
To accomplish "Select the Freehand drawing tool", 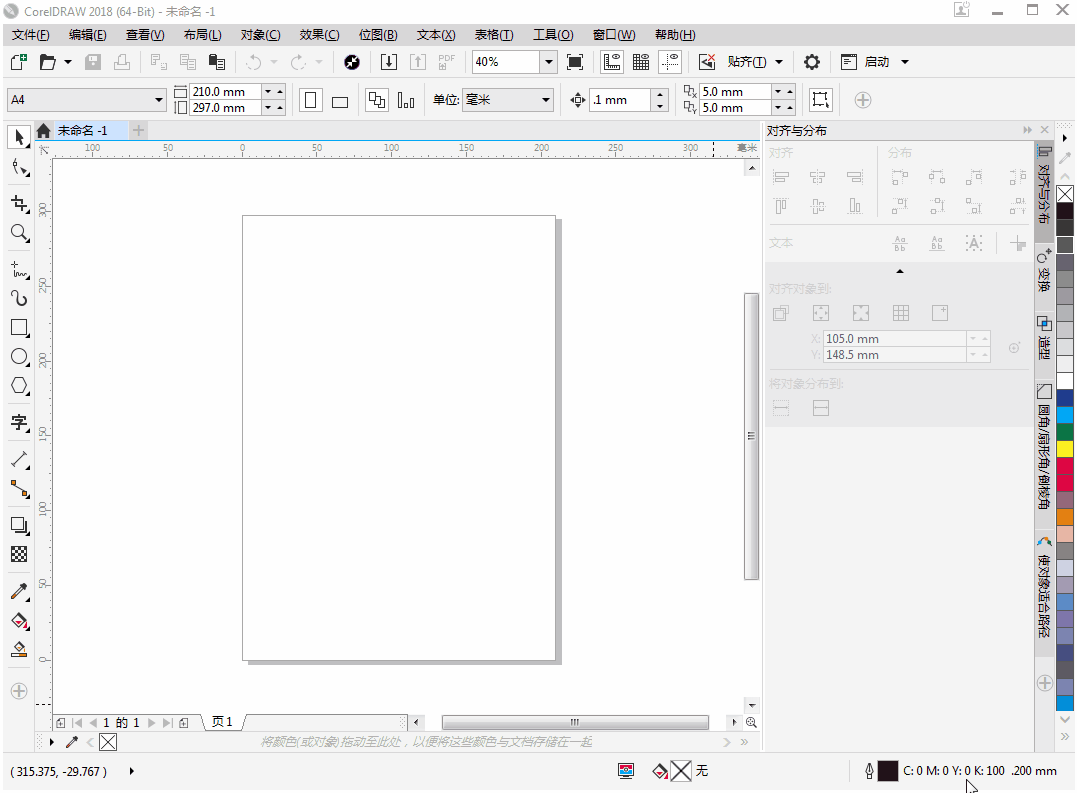I will pyautogui.click(x=19, y=269).
